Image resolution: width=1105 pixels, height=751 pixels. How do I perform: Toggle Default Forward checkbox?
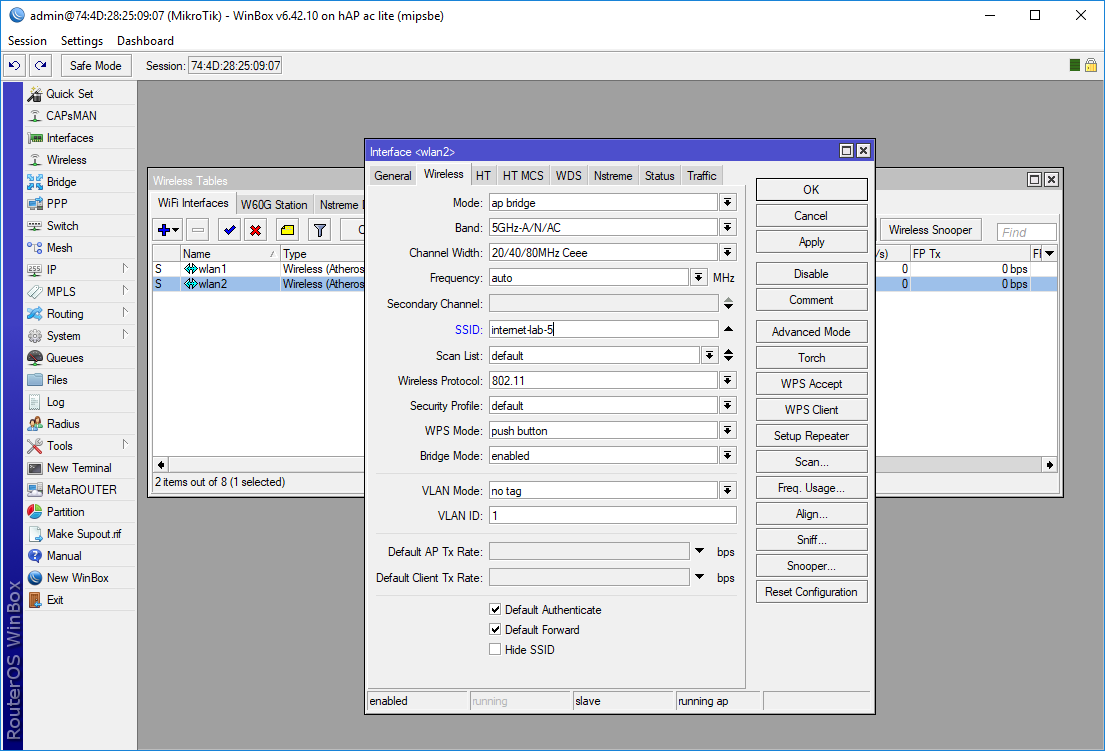(495, 629)
